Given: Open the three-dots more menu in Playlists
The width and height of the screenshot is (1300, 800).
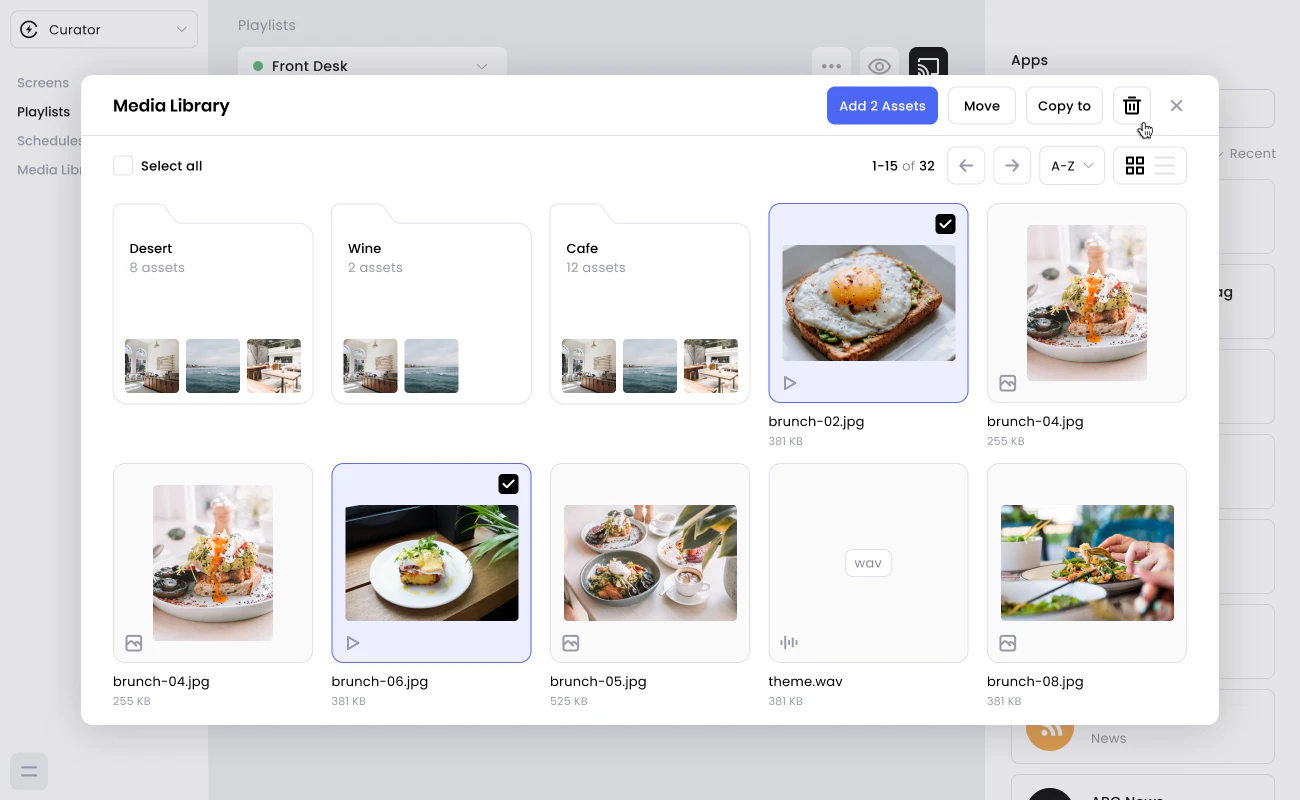Looking at the screenshot, I should (x=831, y=66).
